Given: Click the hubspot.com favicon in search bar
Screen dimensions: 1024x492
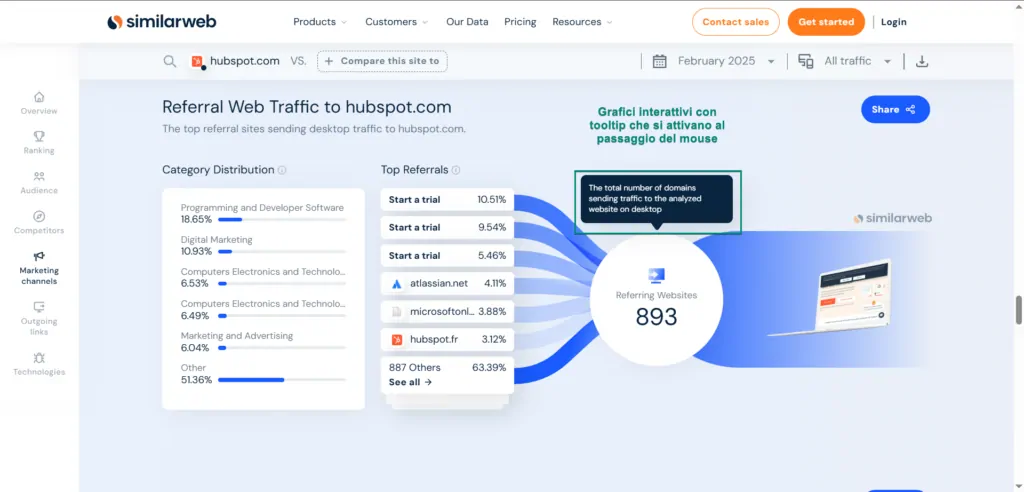Looking at the screenshot, I should tap(197, 61).
